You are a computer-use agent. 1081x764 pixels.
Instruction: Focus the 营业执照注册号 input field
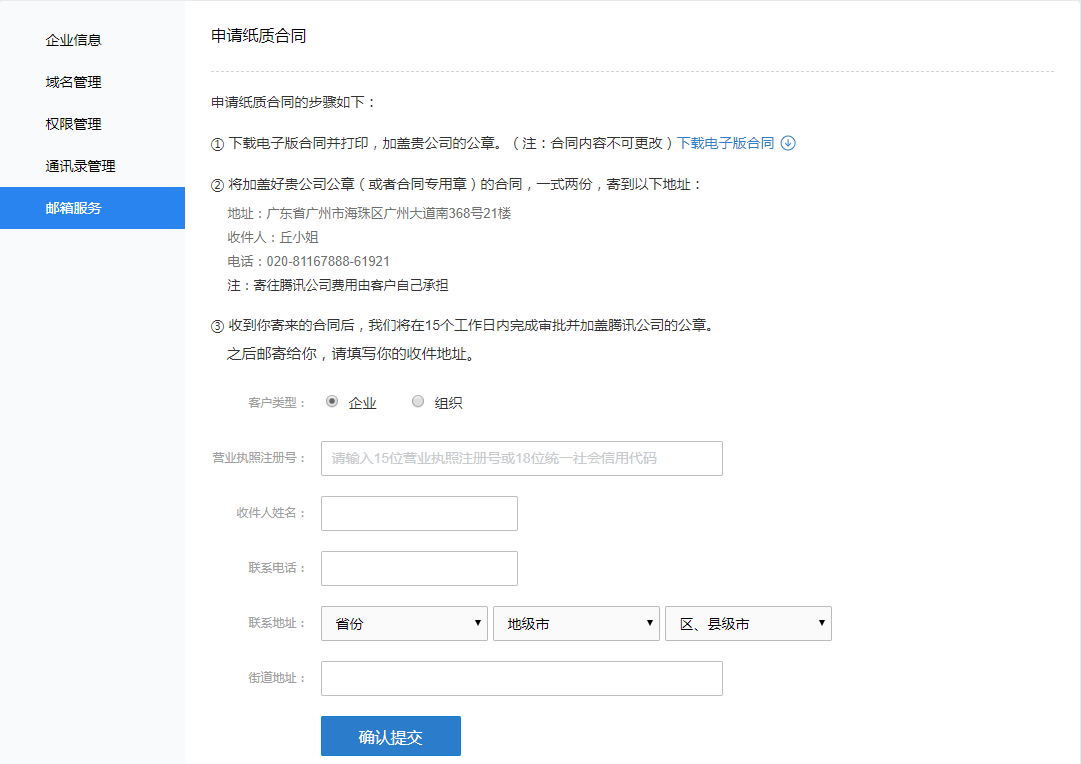(x=521, y=458)
